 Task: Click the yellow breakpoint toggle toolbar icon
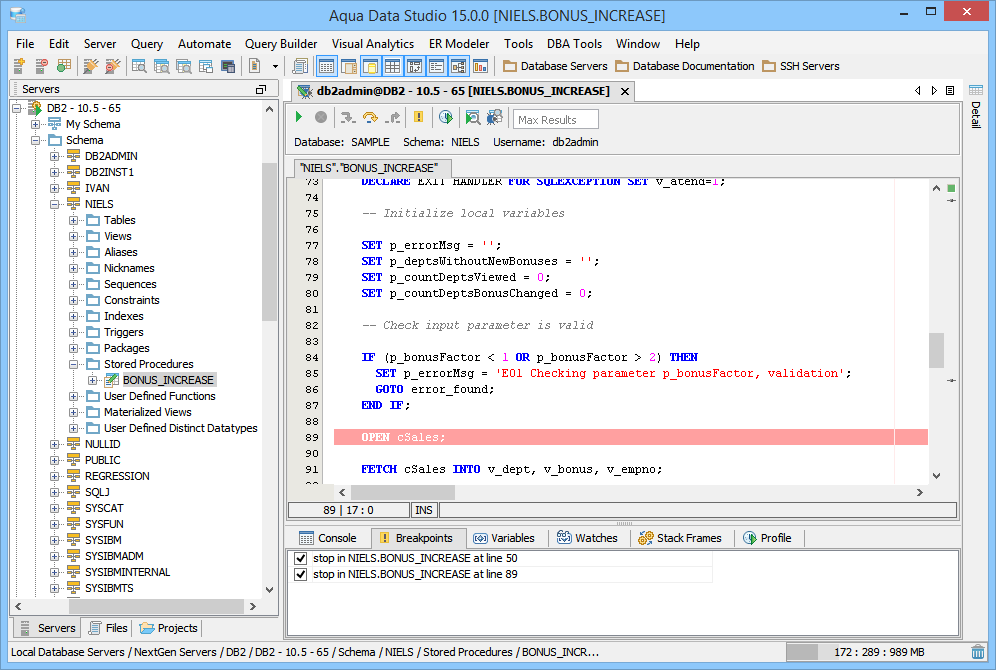pos(418,118)
